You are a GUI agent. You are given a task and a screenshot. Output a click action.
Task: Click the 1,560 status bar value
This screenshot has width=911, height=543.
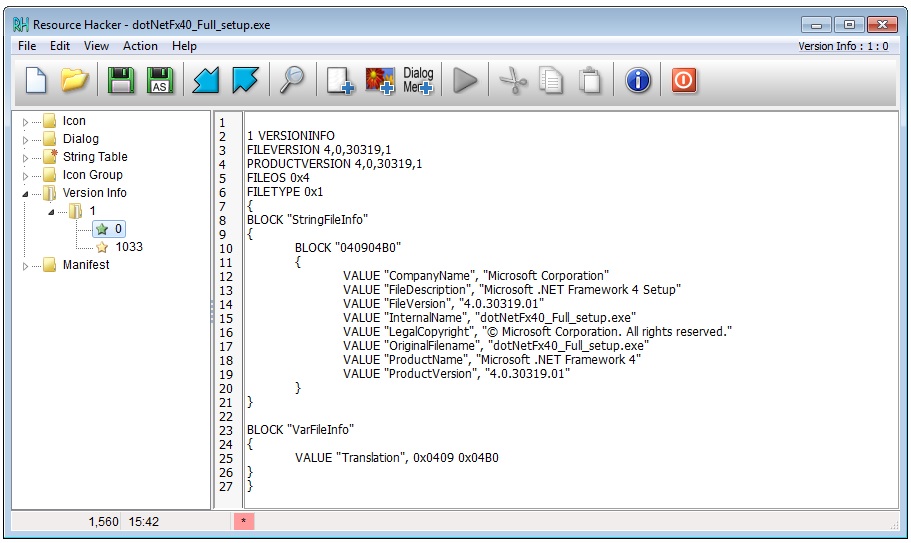click(103, 522)
